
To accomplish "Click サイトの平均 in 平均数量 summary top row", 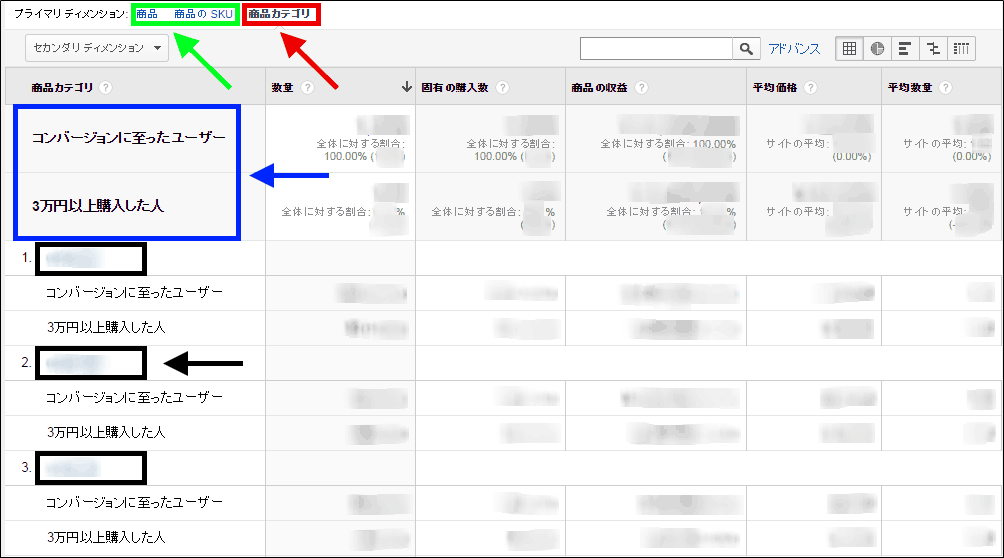I will (934, 144).
